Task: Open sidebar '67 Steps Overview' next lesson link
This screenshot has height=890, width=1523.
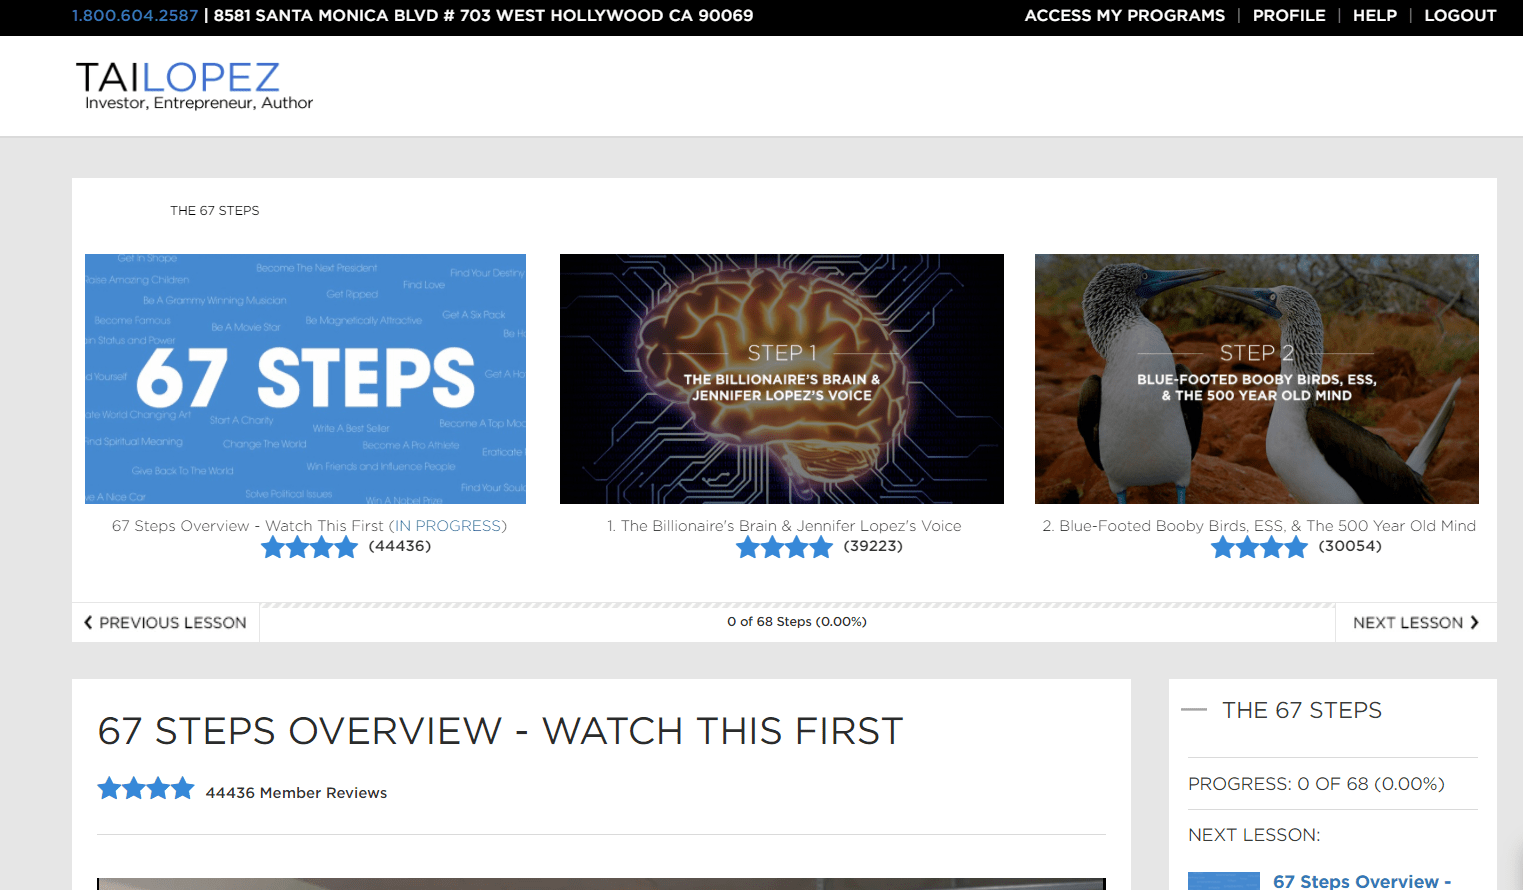Action: (1361, 881)
